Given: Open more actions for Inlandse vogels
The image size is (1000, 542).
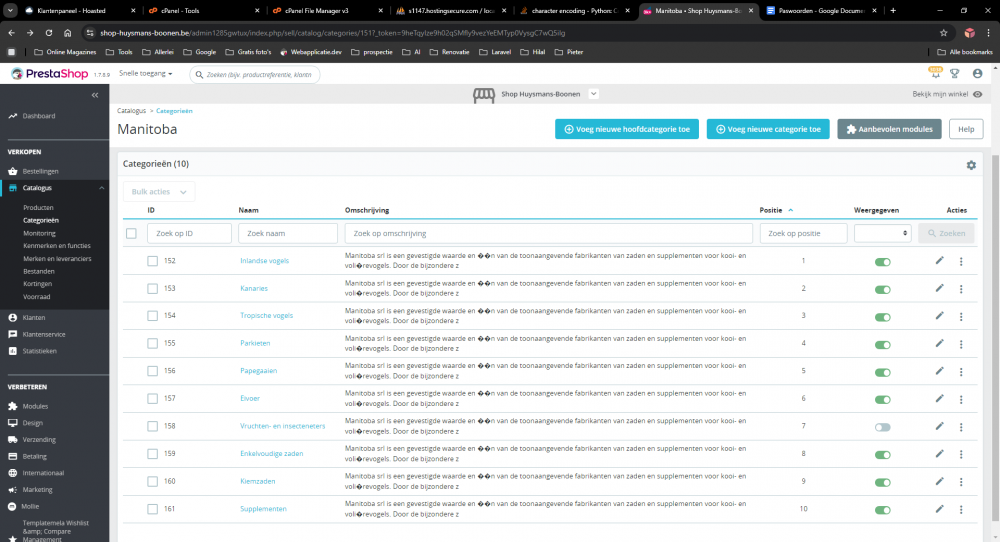Looking at the screenshot, I should (x=961, y=261).
